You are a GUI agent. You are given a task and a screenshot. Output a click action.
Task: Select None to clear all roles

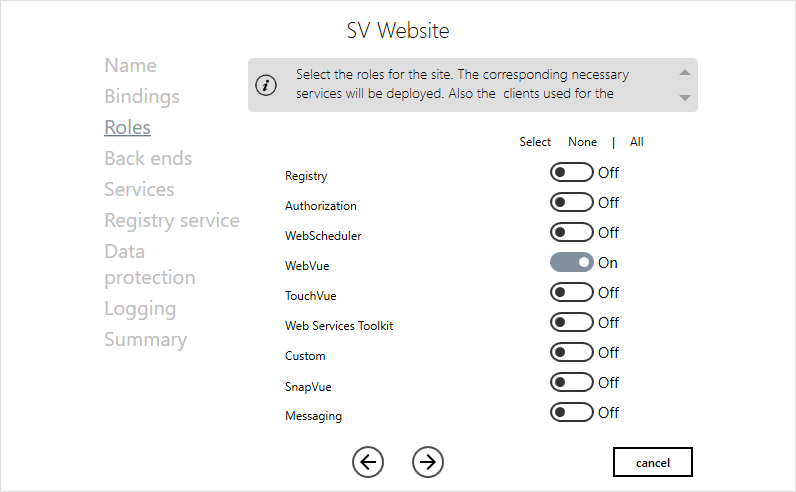pyautogui.click(x=582, y=142)
